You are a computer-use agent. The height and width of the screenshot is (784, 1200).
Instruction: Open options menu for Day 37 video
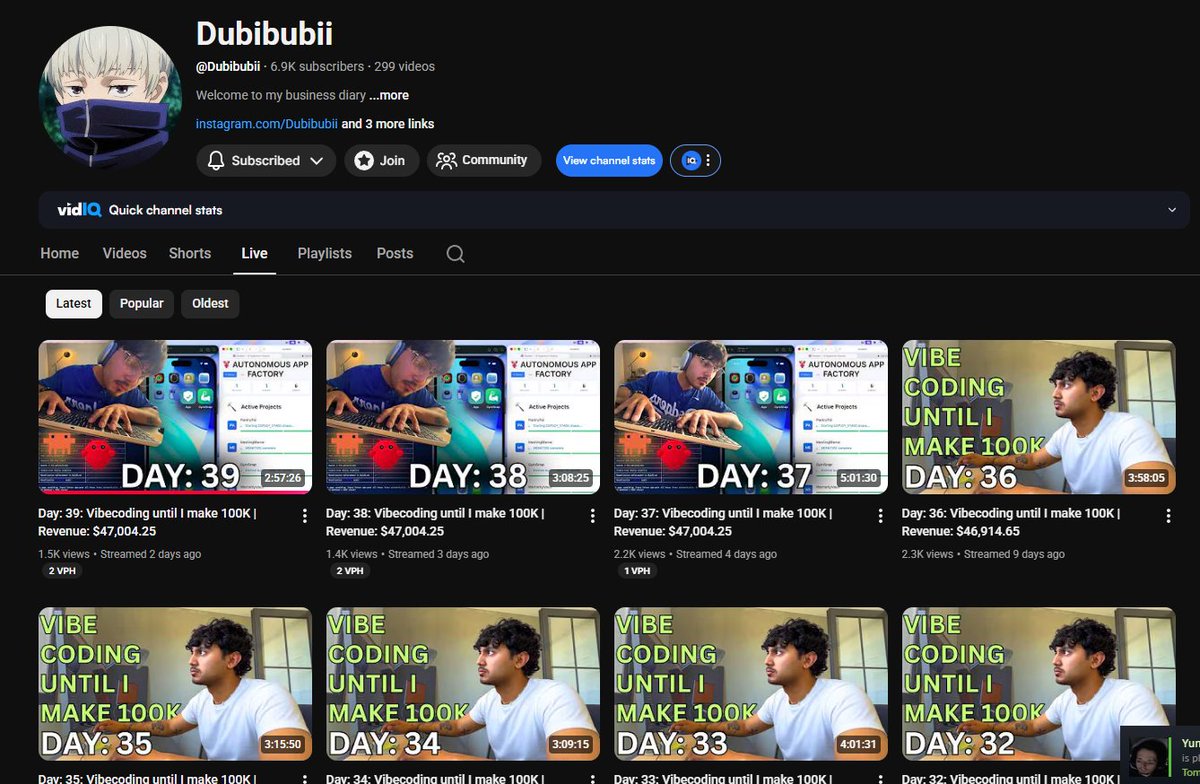(x=881, y=516)
